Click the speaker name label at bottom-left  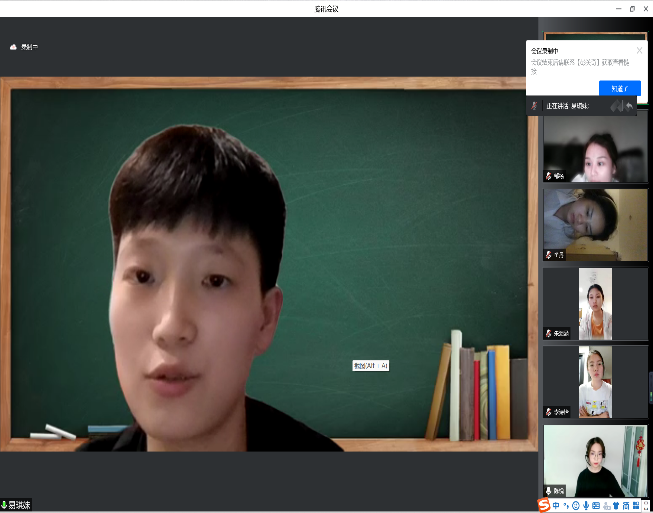click(x=17, y=505)
